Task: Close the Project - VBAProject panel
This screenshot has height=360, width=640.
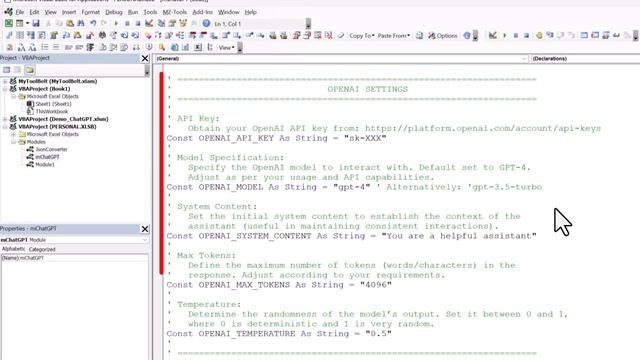Action: point(145,58)
